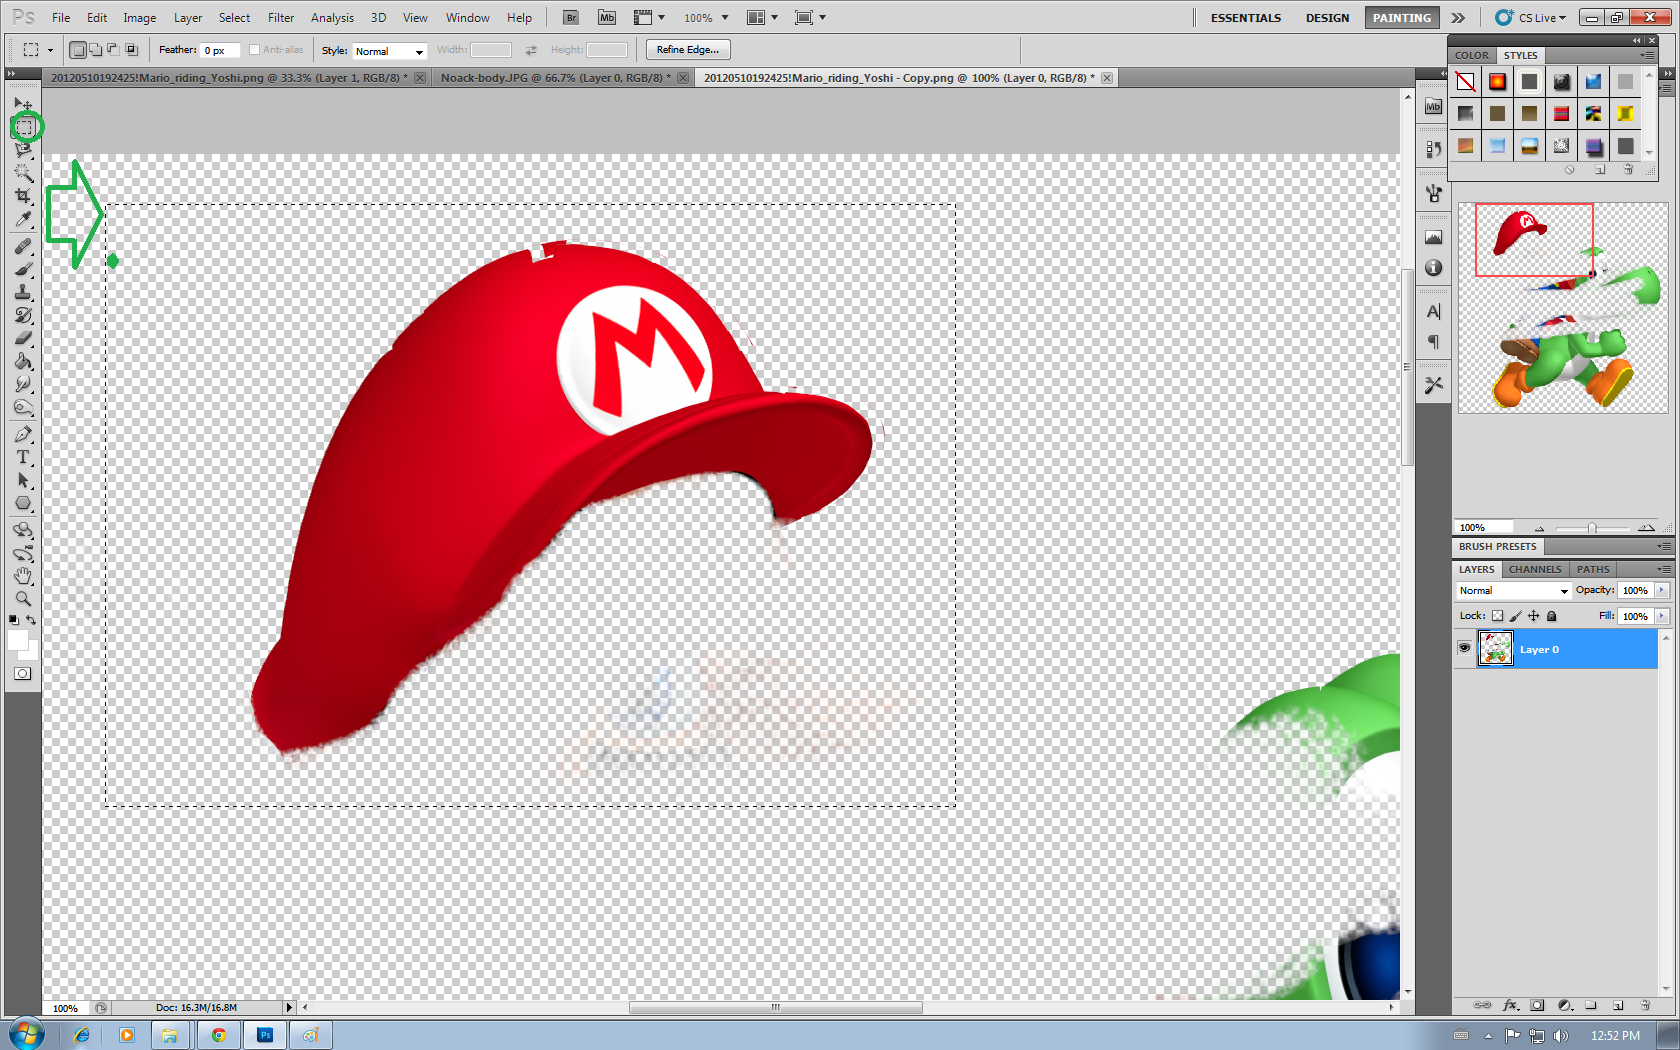Open the History panel icon

[x=1433, y=149]
